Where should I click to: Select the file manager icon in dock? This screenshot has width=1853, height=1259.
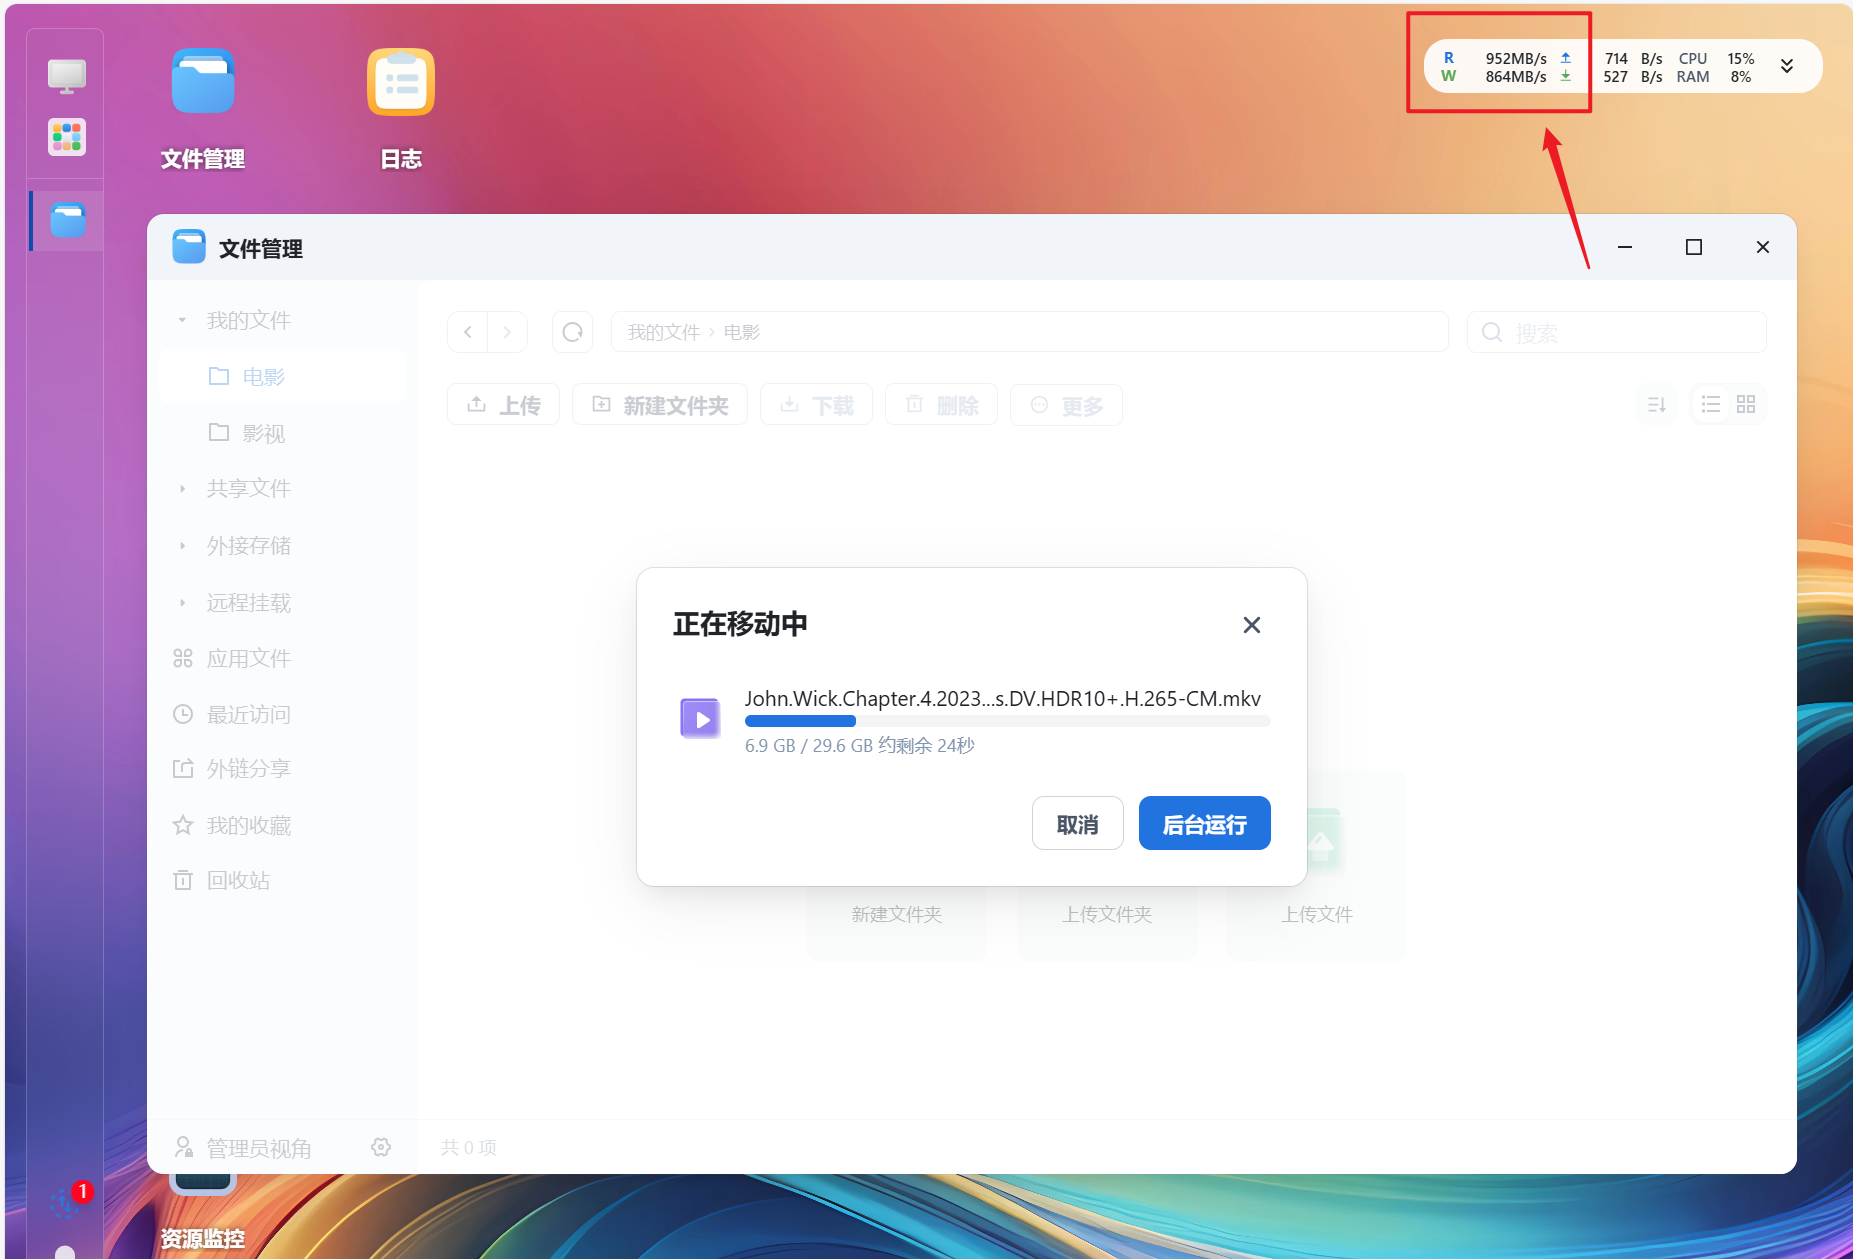point(67,220)
